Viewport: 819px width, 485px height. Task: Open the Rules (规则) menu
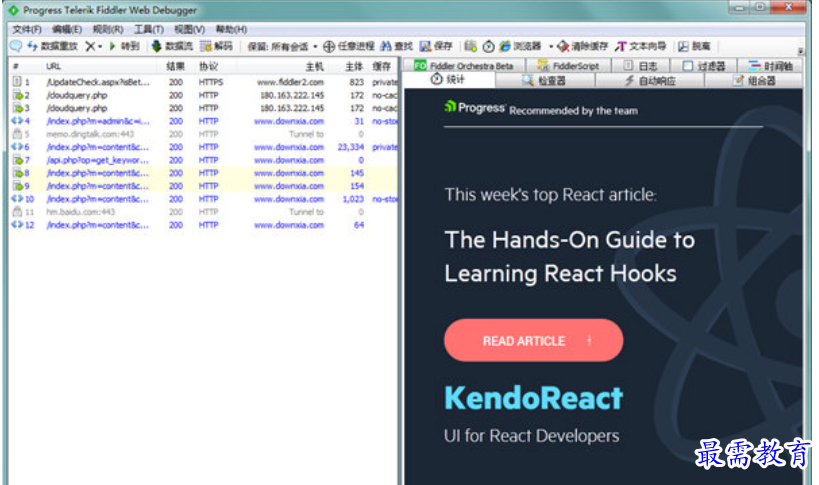click(x=108, y=29)
